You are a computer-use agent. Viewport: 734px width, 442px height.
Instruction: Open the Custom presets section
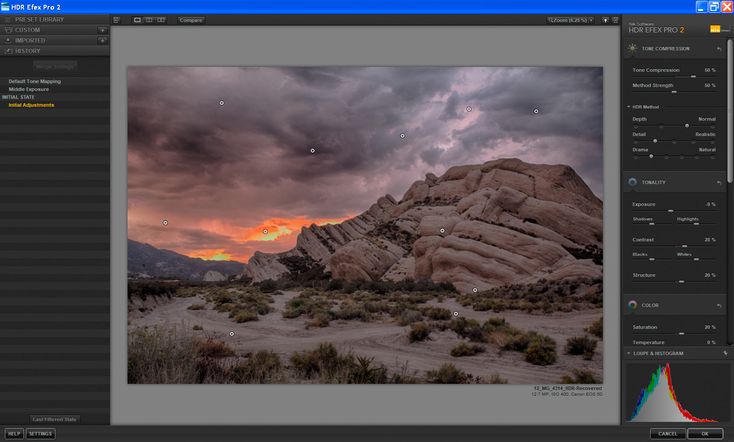coord(28,30)
